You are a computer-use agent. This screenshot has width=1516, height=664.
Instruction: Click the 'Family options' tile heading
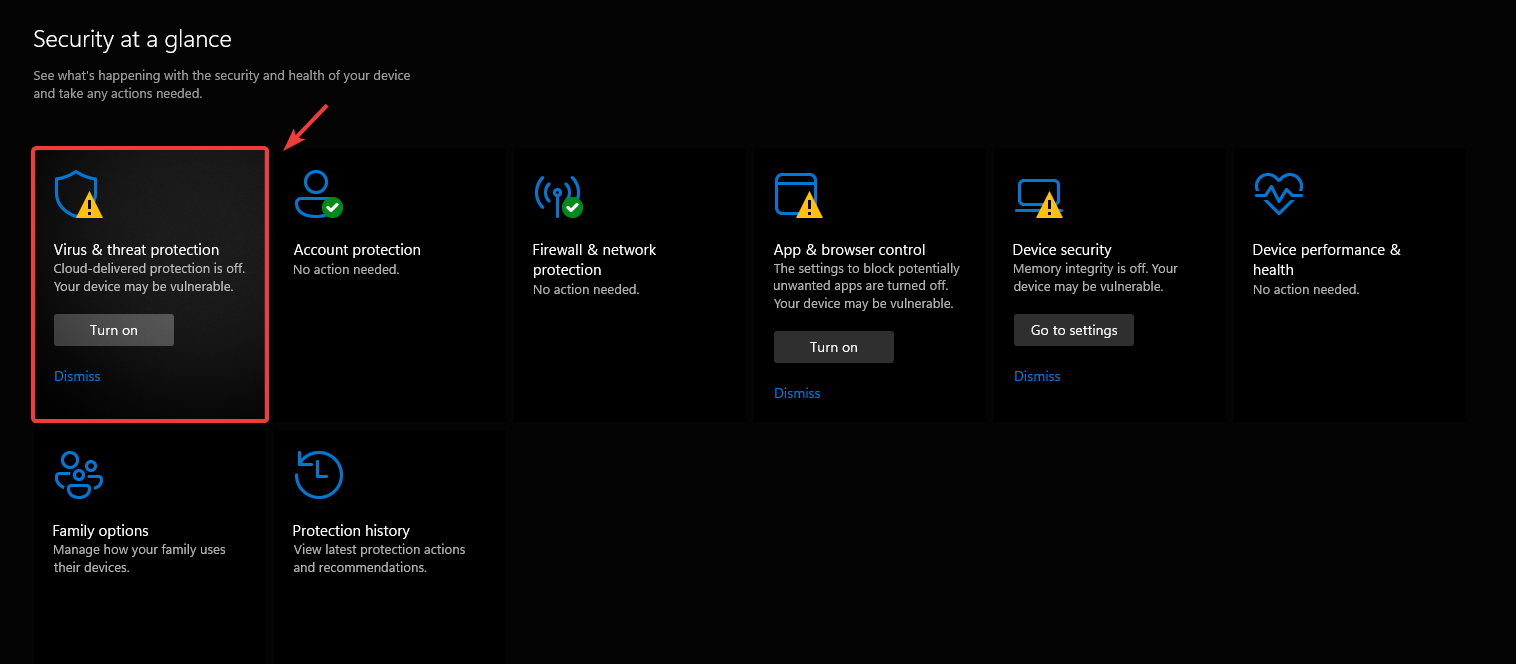coord(100,530)
